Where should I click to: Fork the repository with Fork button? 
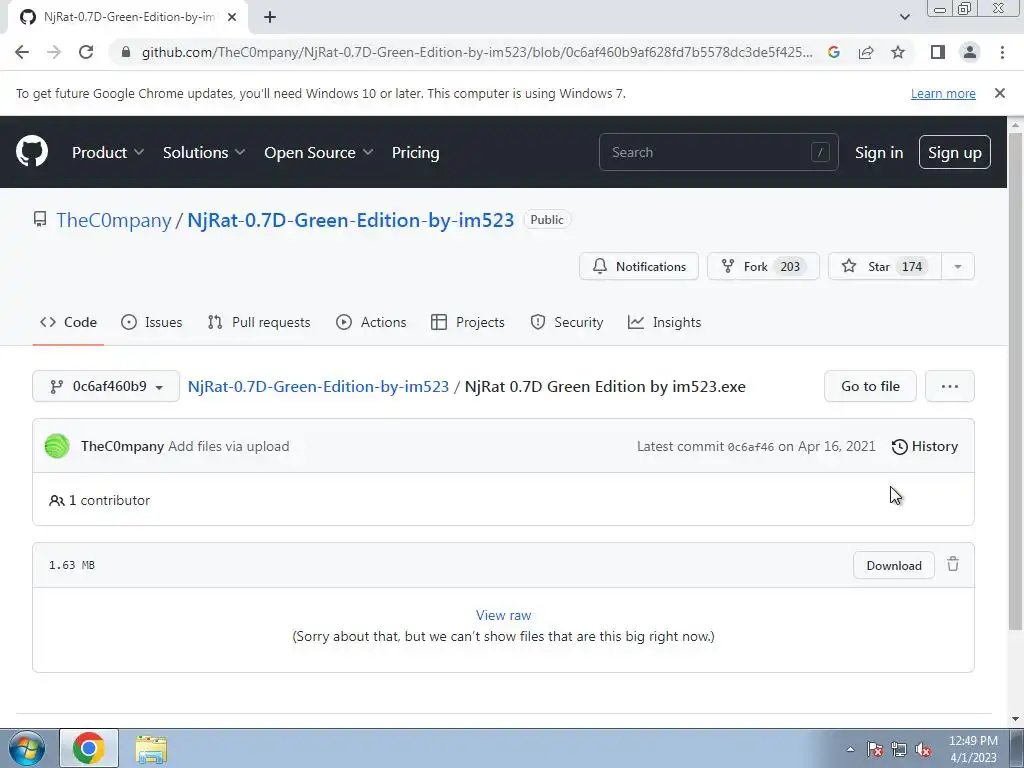point(763,266)
